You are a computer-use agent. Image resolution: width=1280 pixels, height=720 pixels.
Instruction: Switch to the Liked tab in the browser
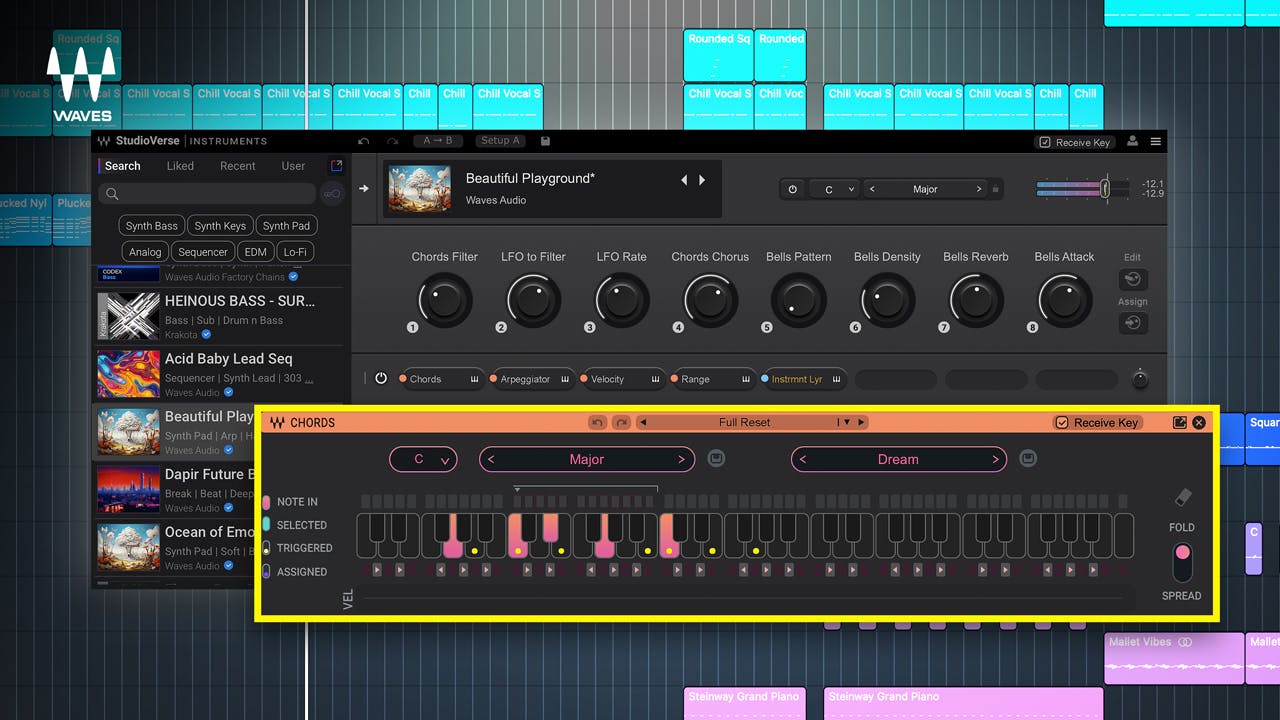pos(180,166)
